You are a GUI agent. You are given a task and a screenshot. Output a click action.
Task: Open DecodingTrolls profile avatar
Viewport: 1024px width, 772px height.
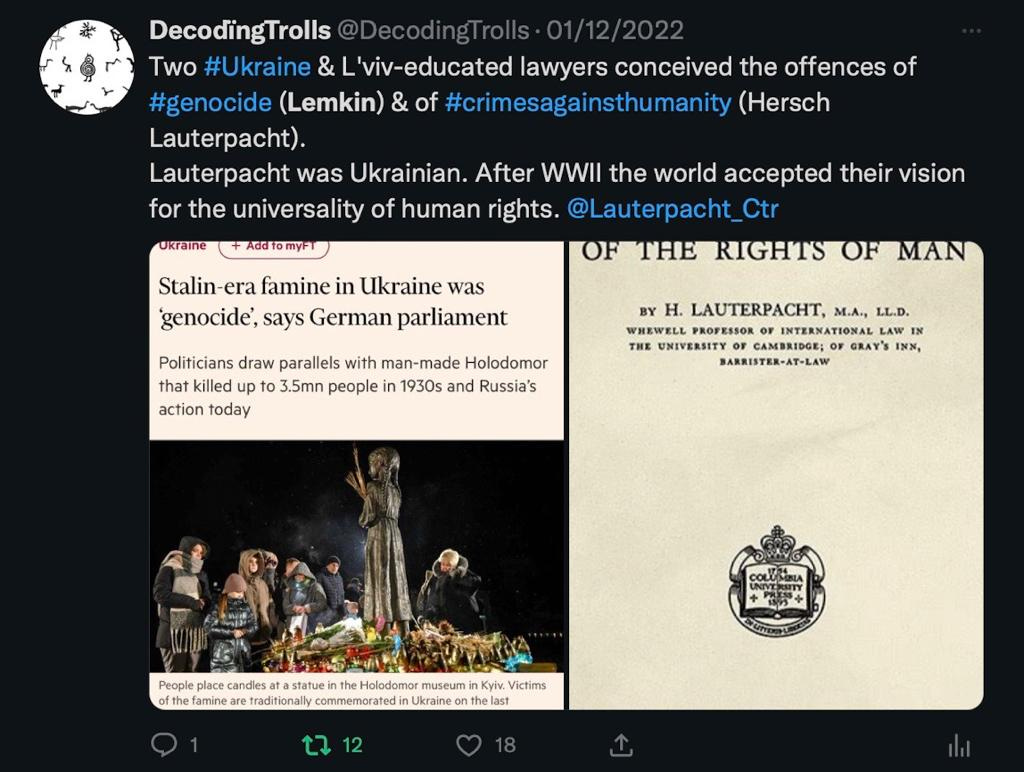[87, 67]
